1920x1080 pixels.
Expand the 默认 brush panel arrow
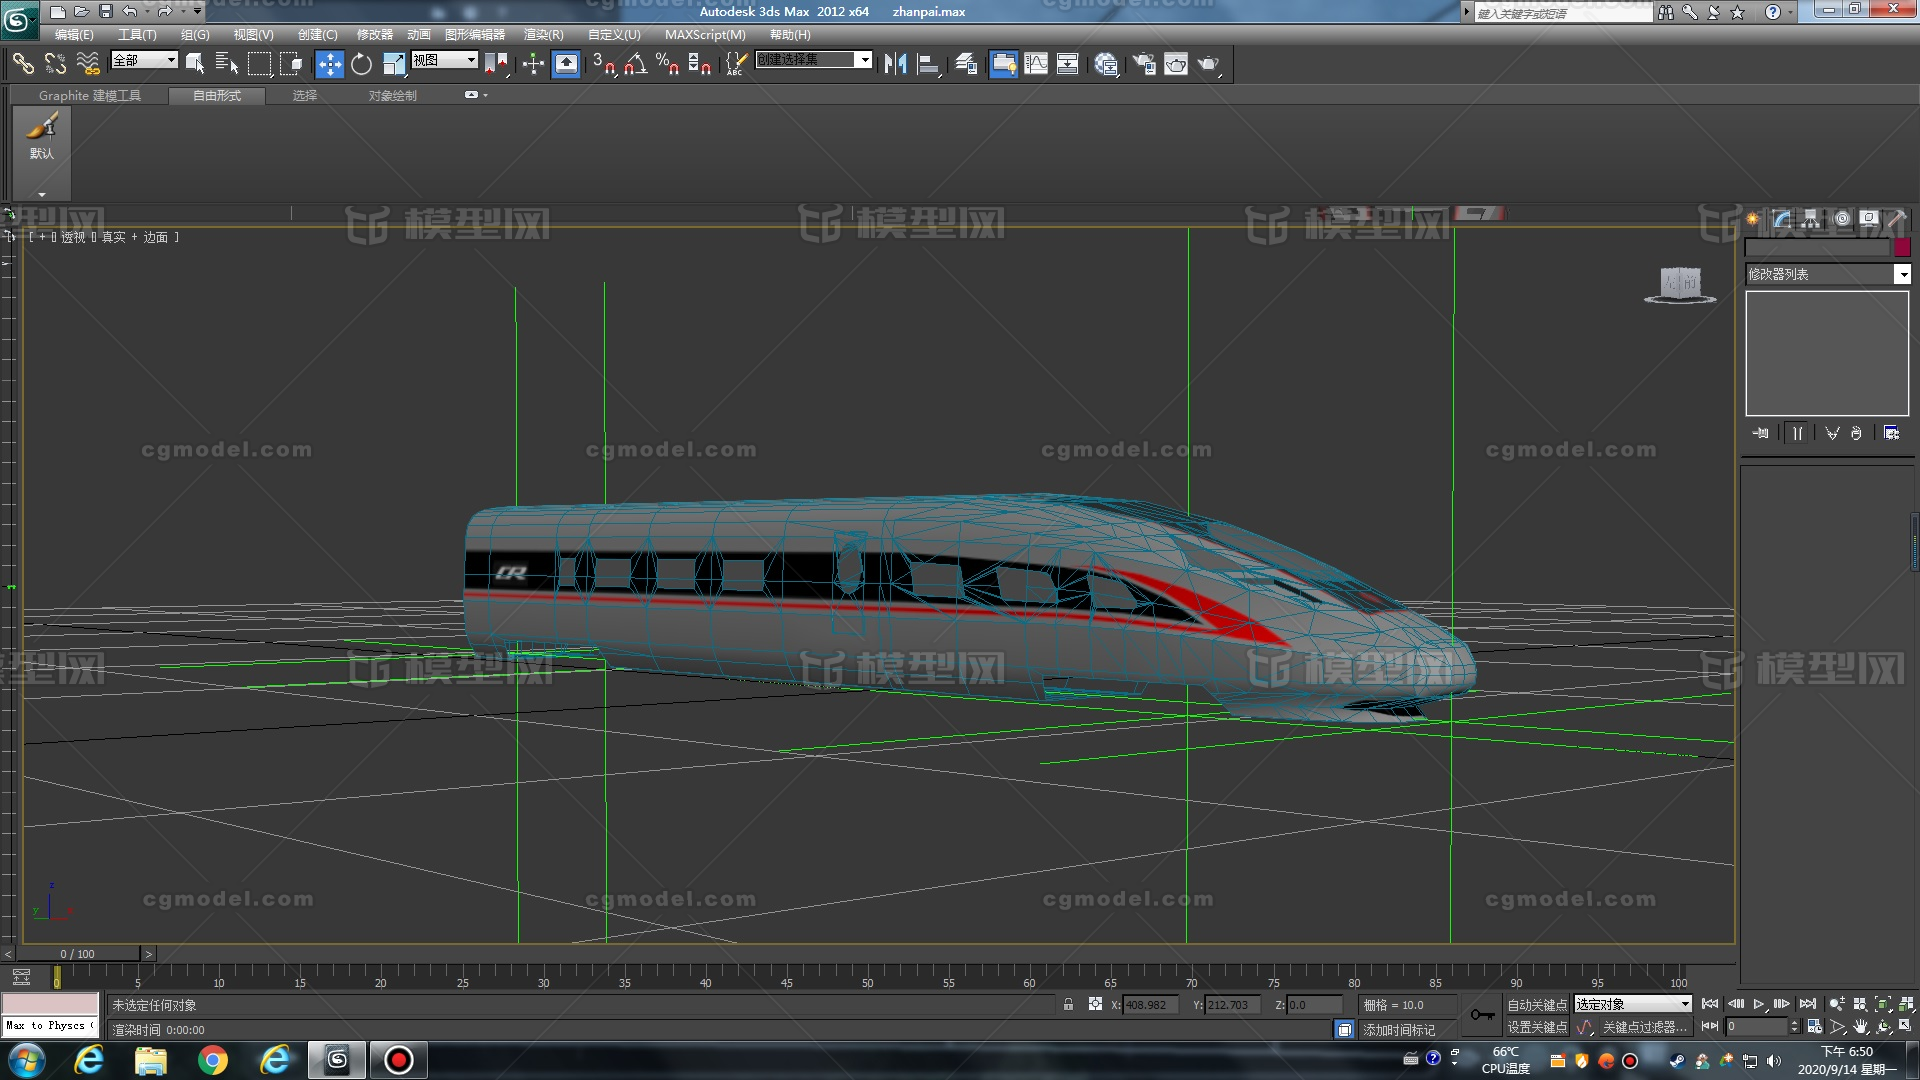tap(42, 194)
